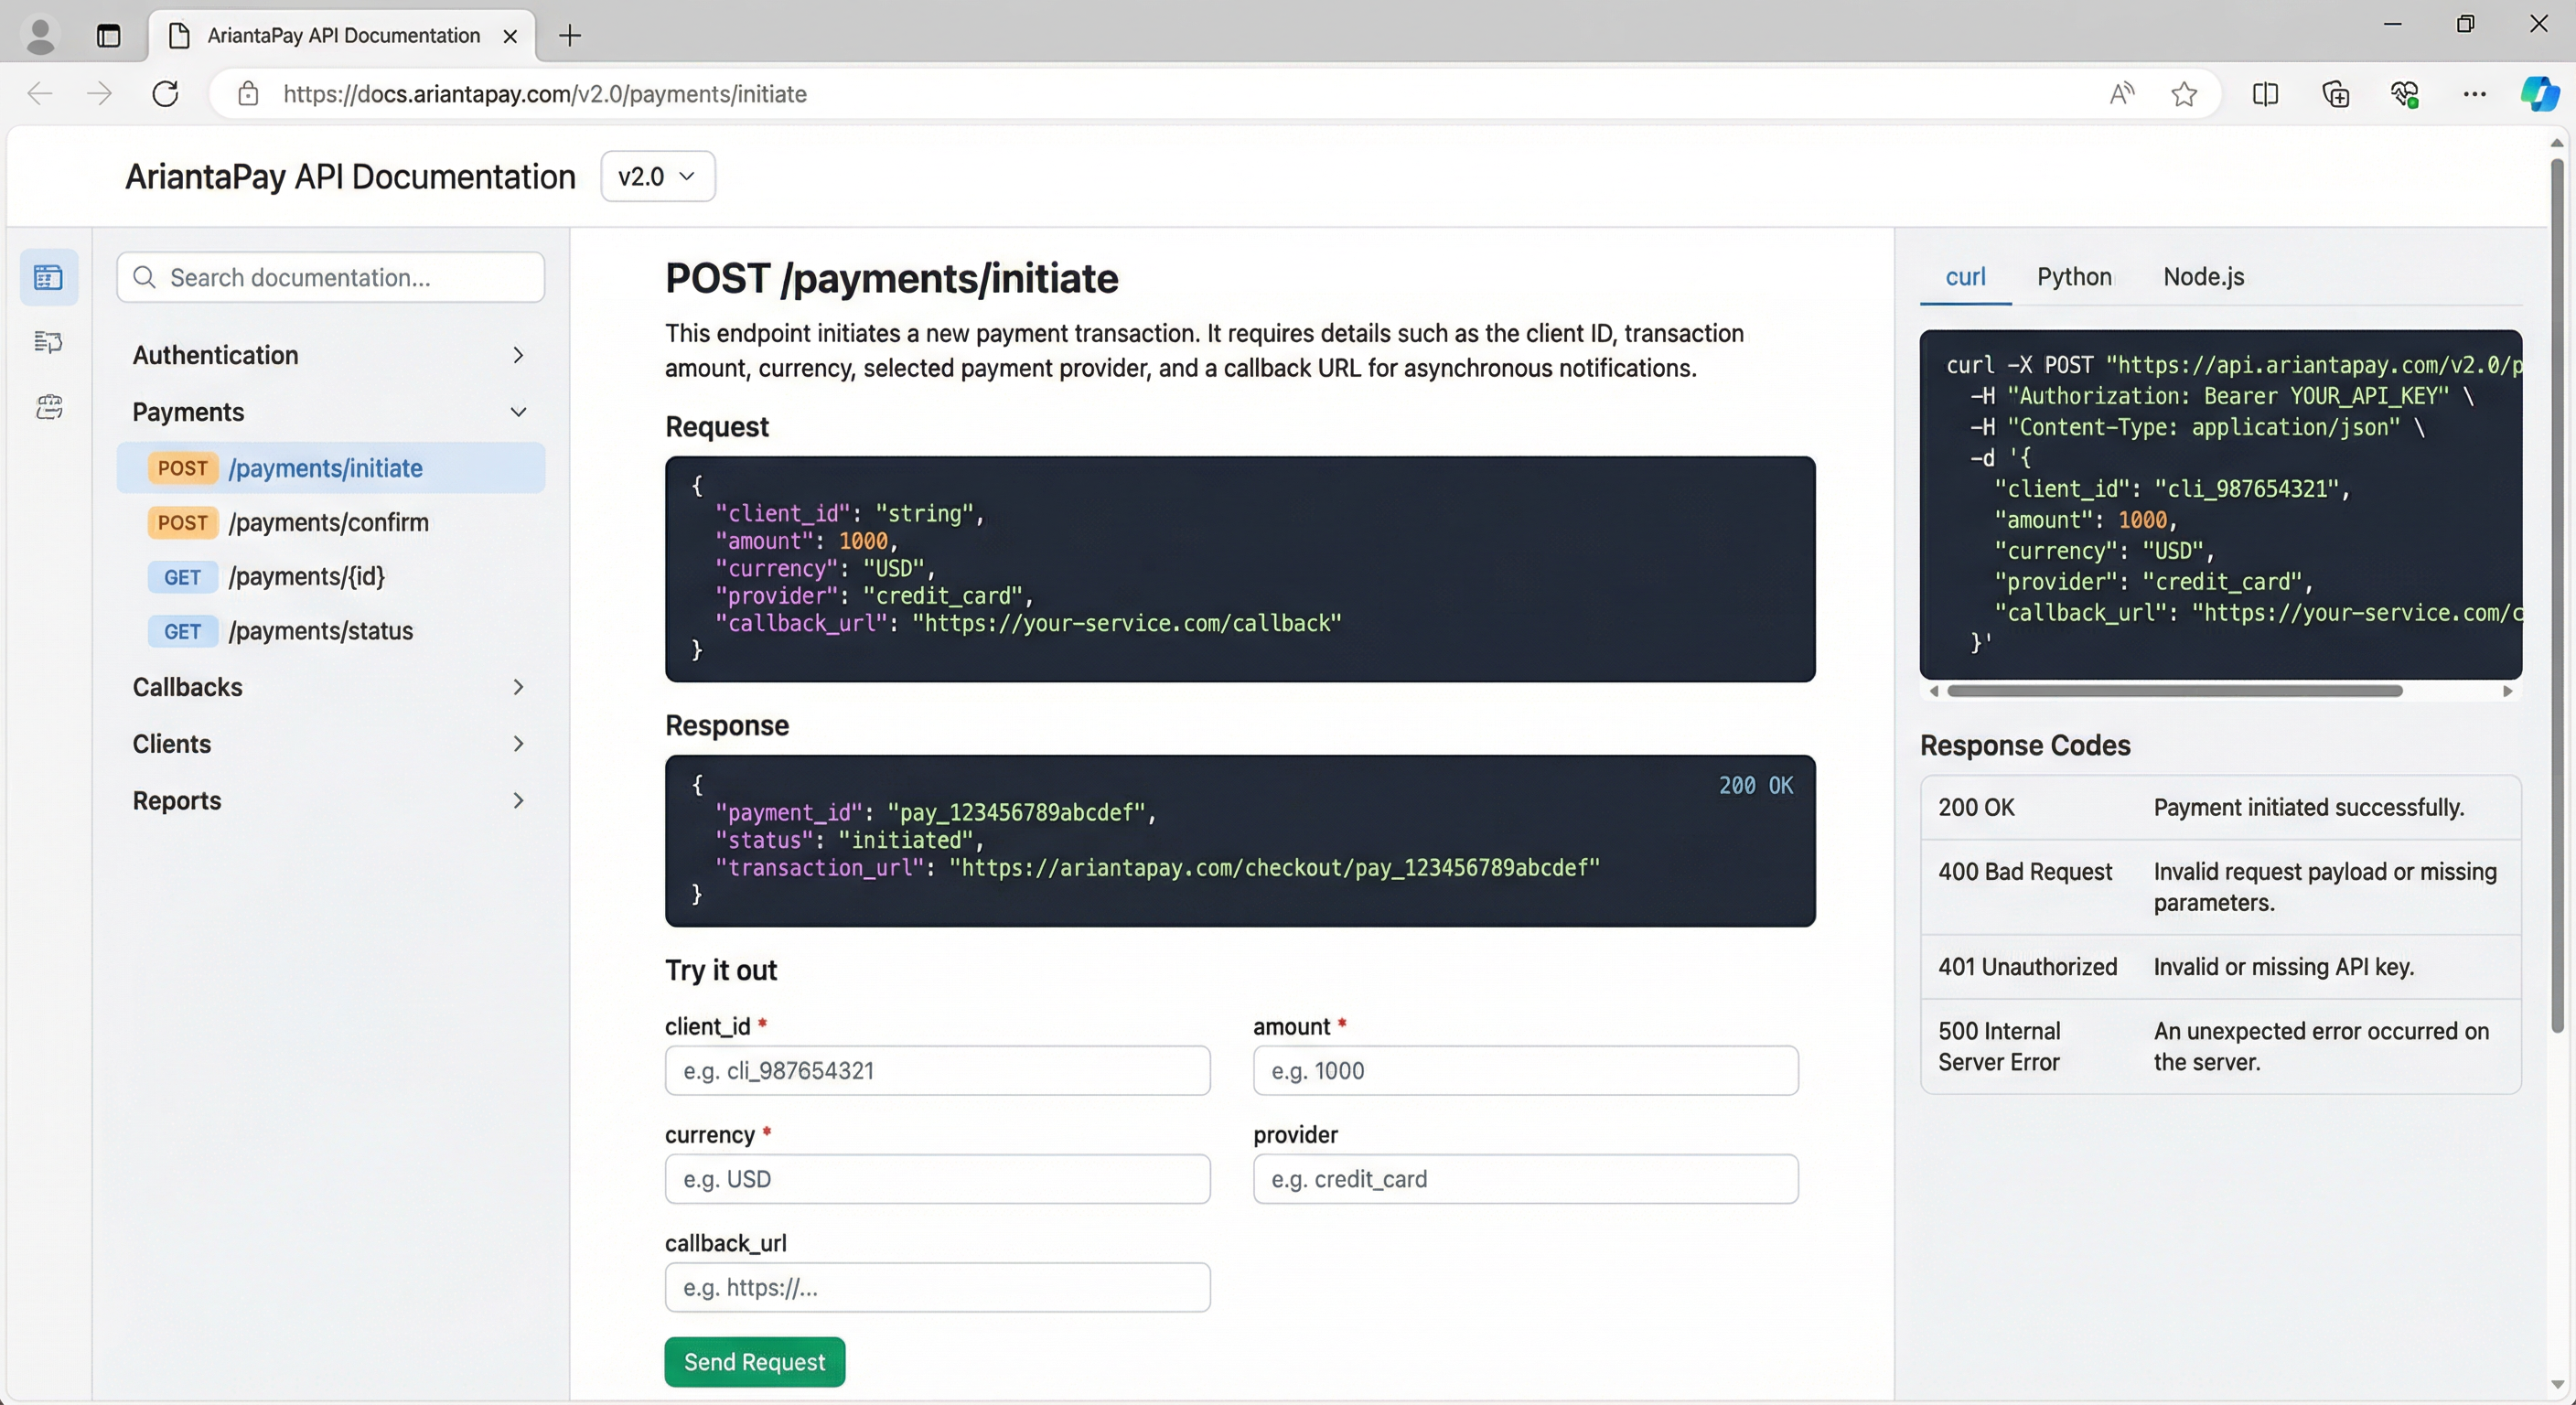The height and width of the screenshot is (1405, 2576).
Task: Open browser Collections icon
Action: click(x=2335, y=94)
